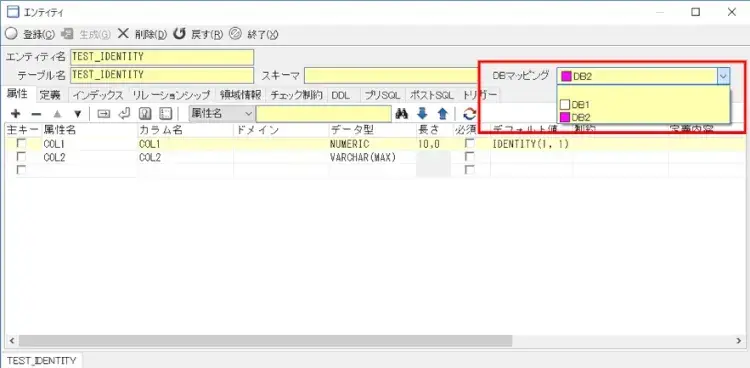Click the 戻す(R) button label
The width and height of the screenshot is (750, 368).
(207, 34)
